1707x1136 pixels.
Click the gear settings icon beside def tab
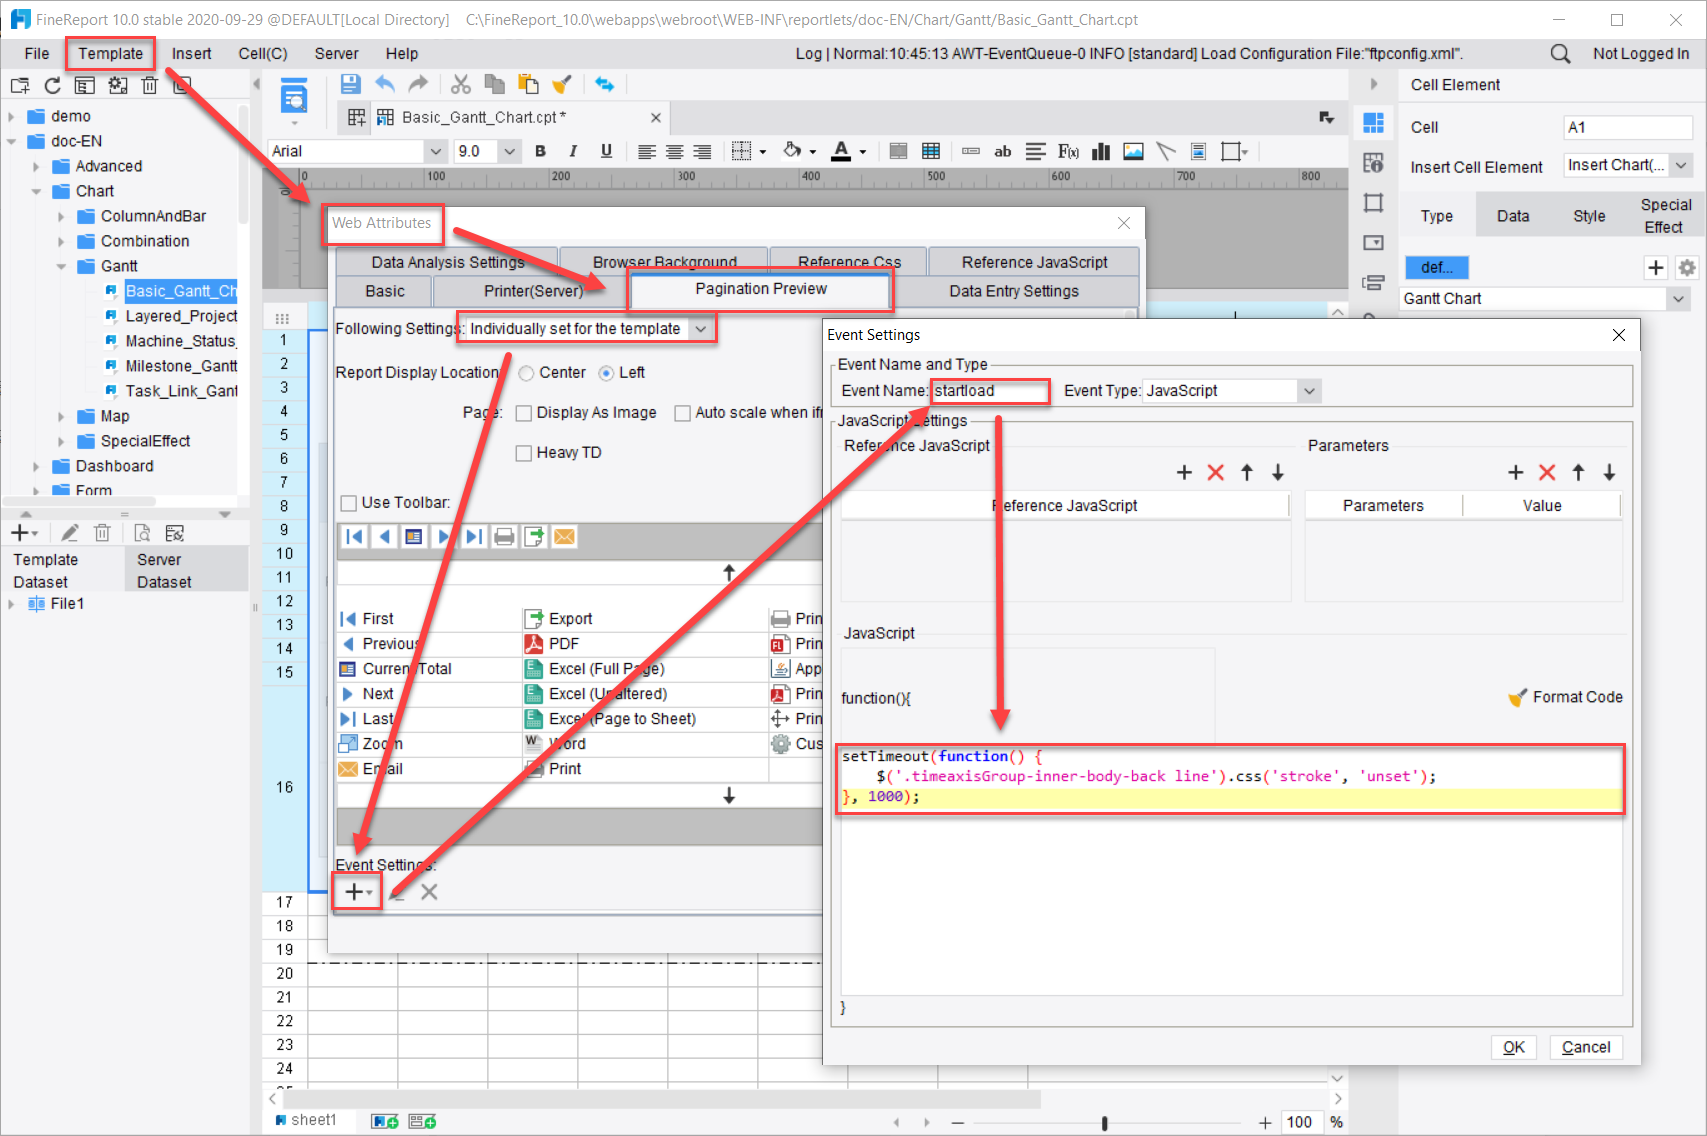(x=1687, y=267)
